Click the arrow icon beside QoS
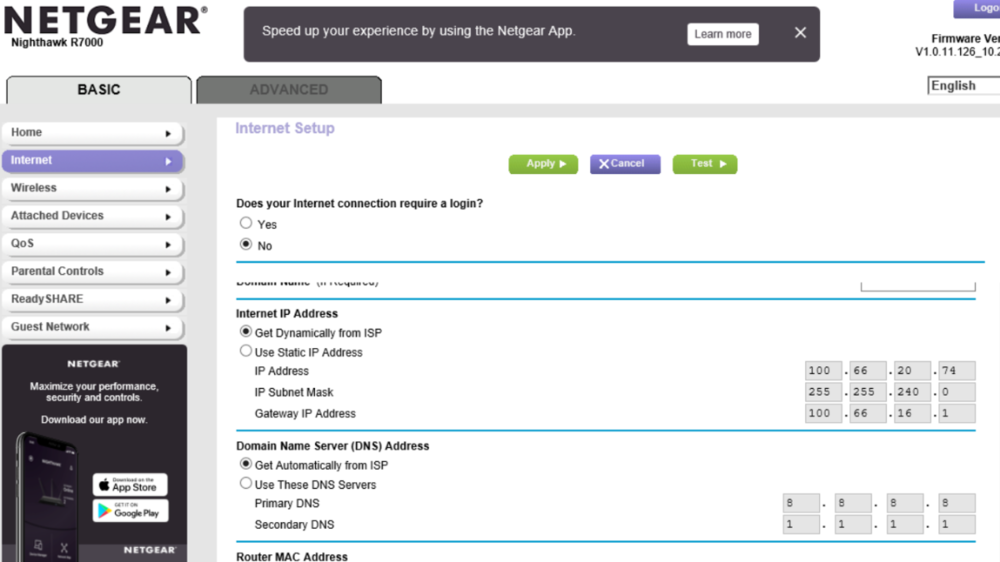This screenshot has height=562, width=1000. point(168,244)
